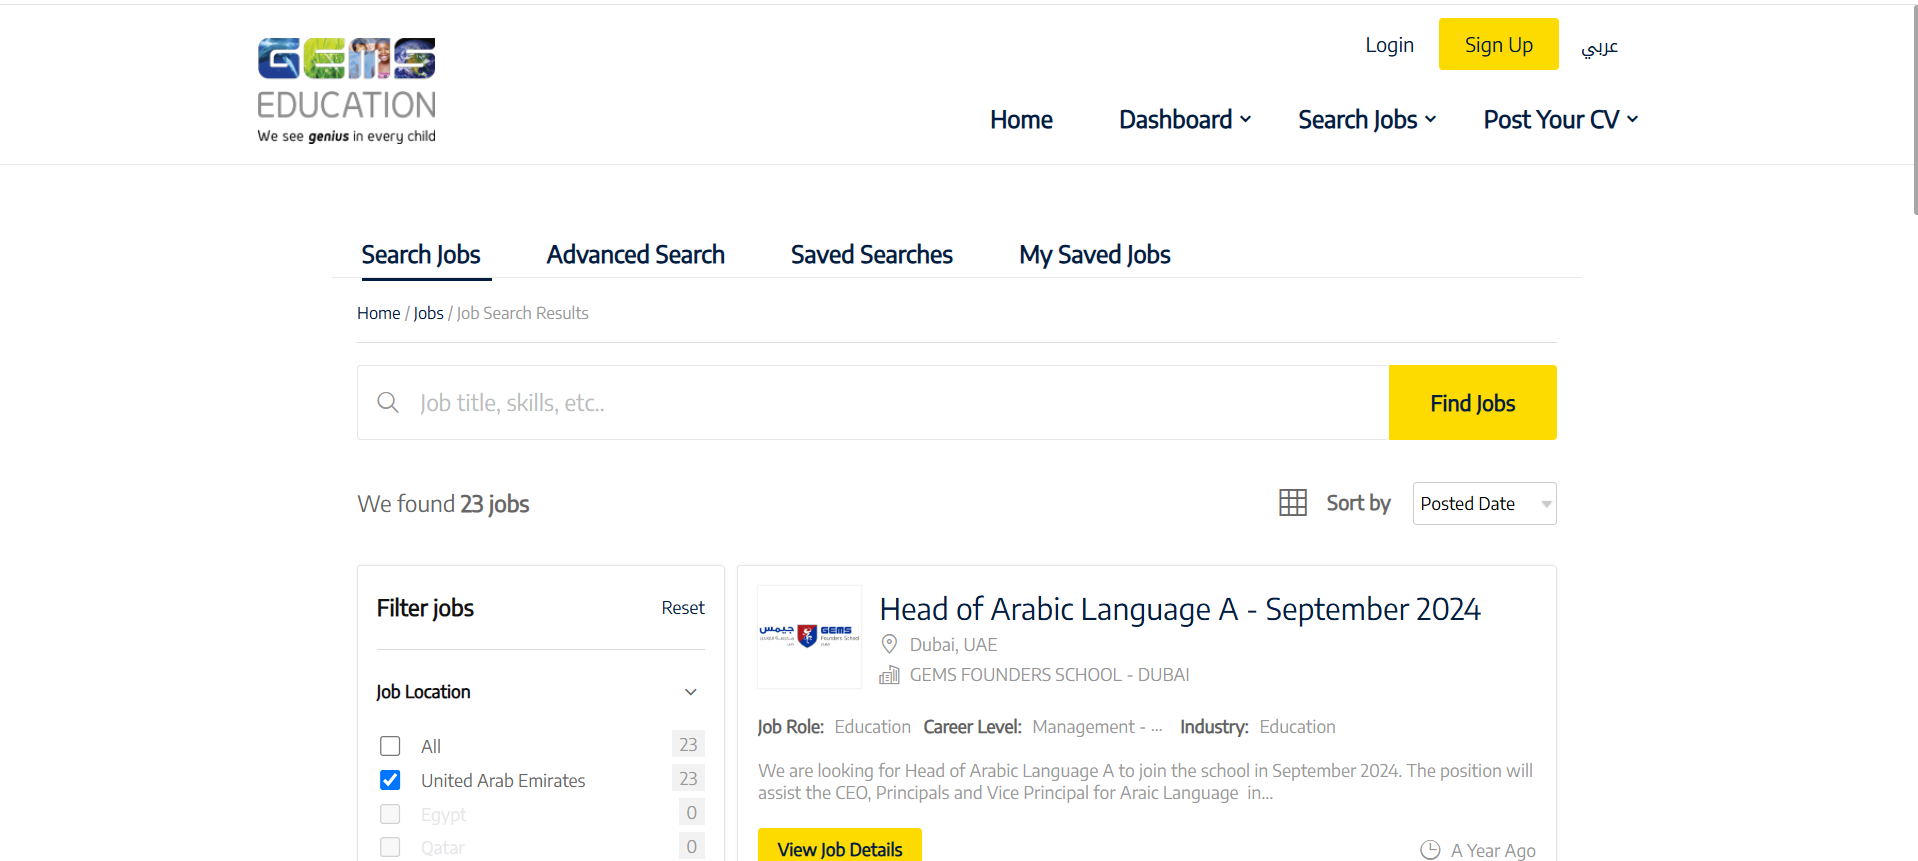Screen dimensions: 1918x861
Task: Click the search magnifier icon
Action: point(388,403)
